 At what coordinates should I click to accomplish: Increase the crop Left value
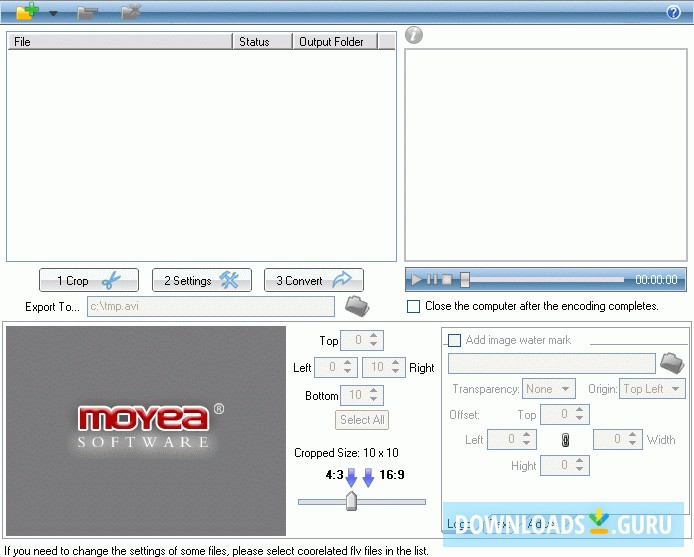coord(347,363)
